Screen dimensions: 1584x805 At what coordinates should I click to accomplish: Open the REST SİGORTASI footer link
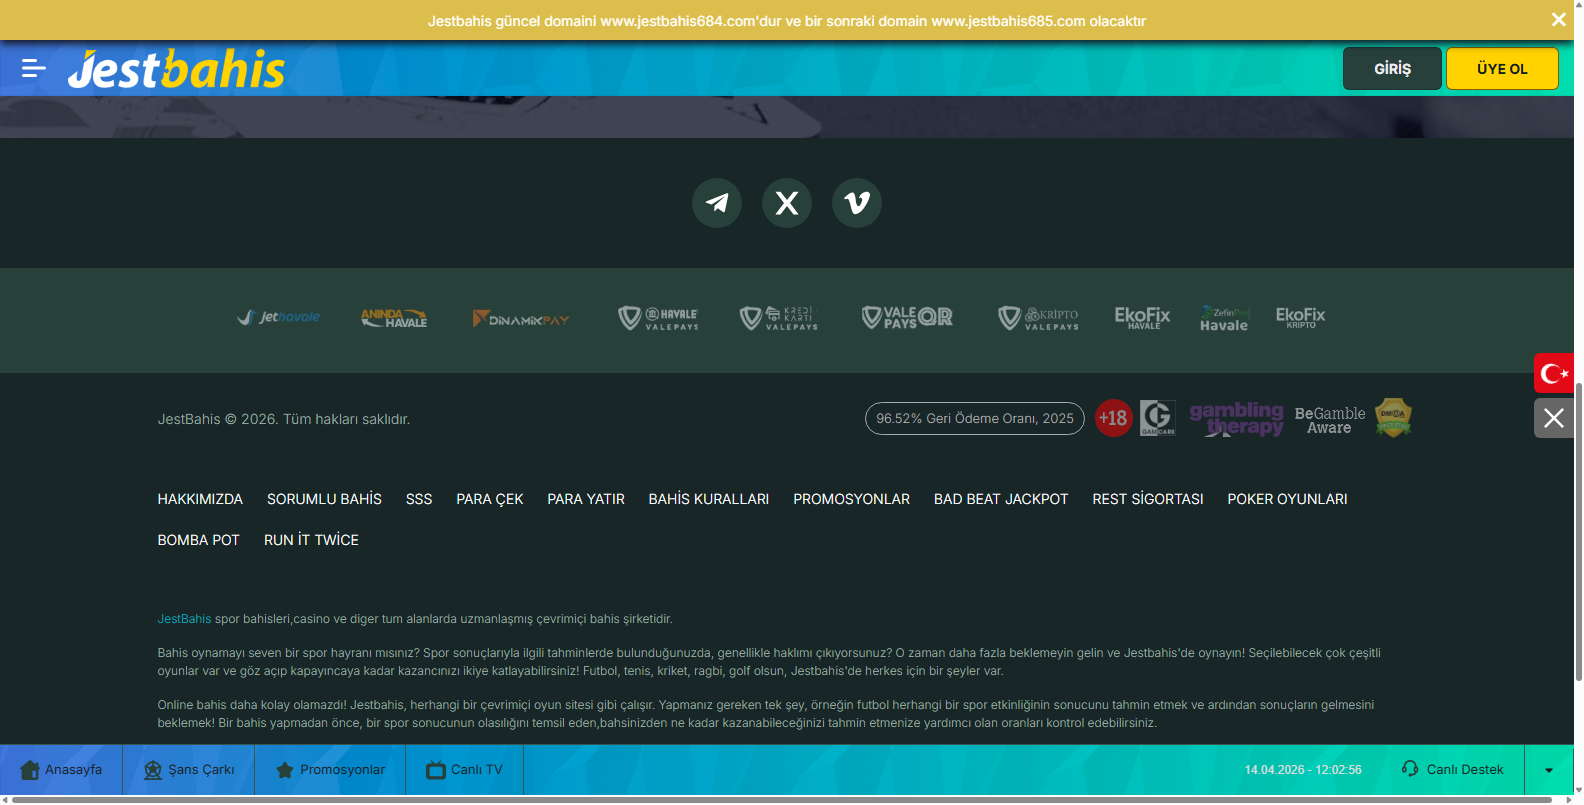pos(1148,499)
